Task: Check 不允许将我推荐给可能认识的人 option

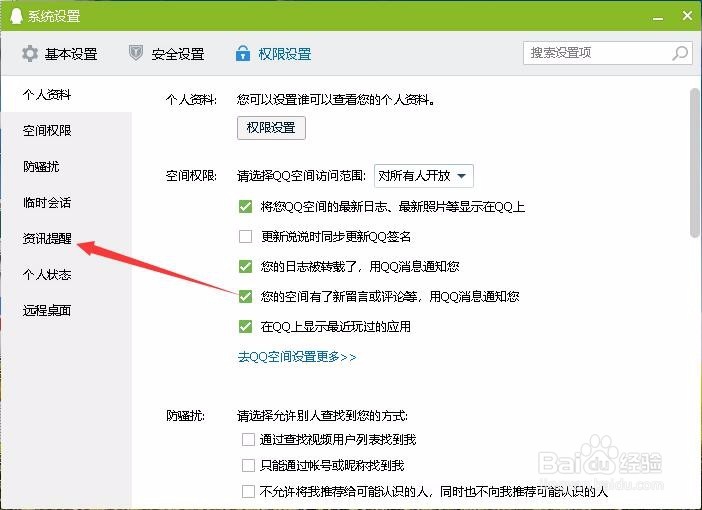Action: pyautogui.click(x=248, y=491)
